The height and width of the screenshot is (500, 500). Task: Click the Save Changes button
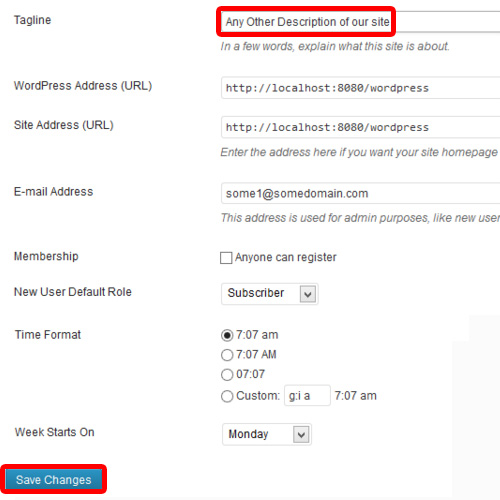(54, 480)
